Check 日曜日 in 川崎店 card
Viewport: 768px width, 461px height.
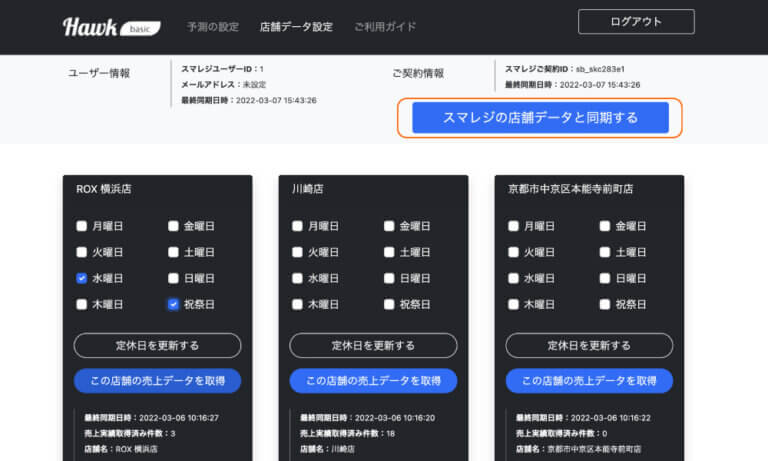(389, 278)
